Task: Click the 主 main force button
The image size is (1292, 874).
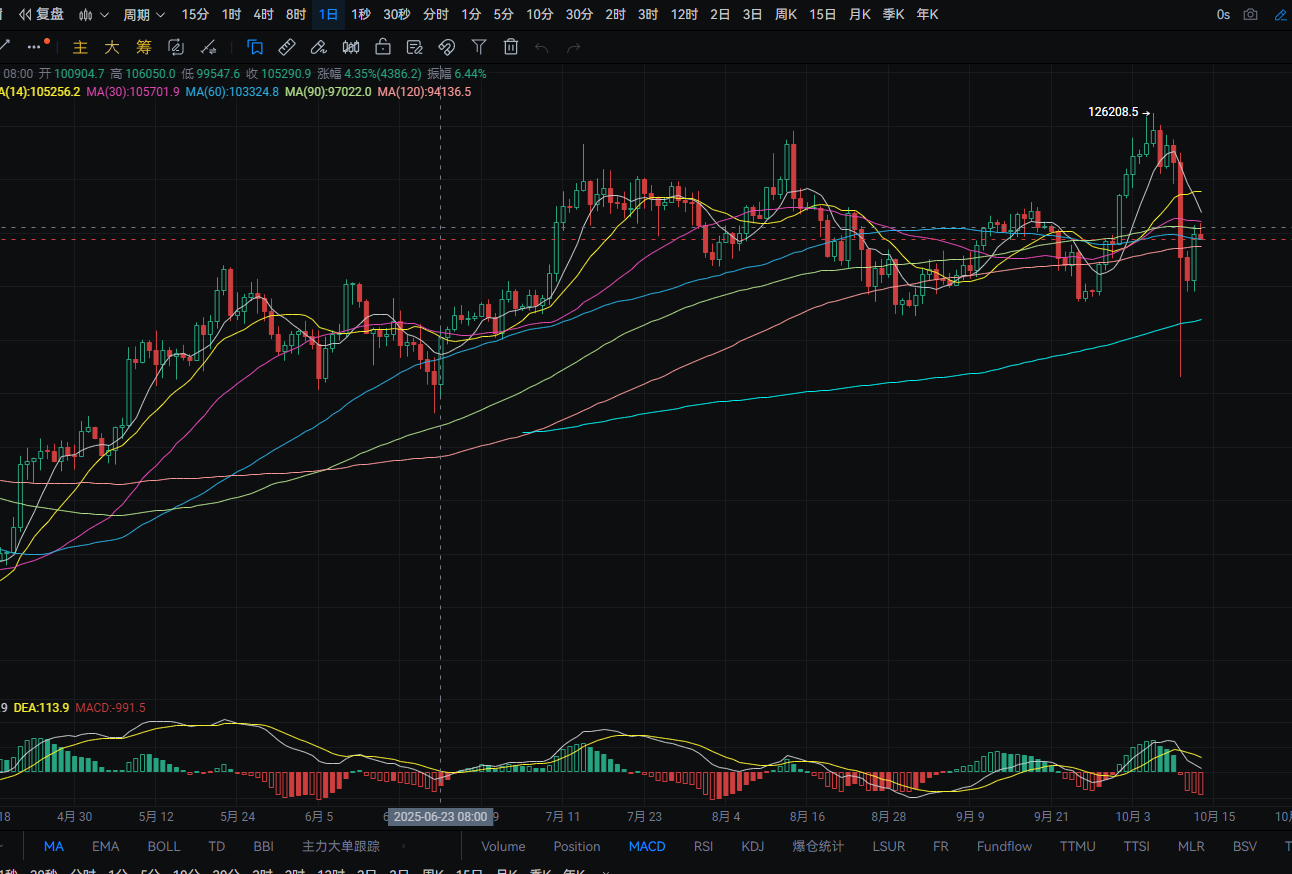Action: [81, 47]
